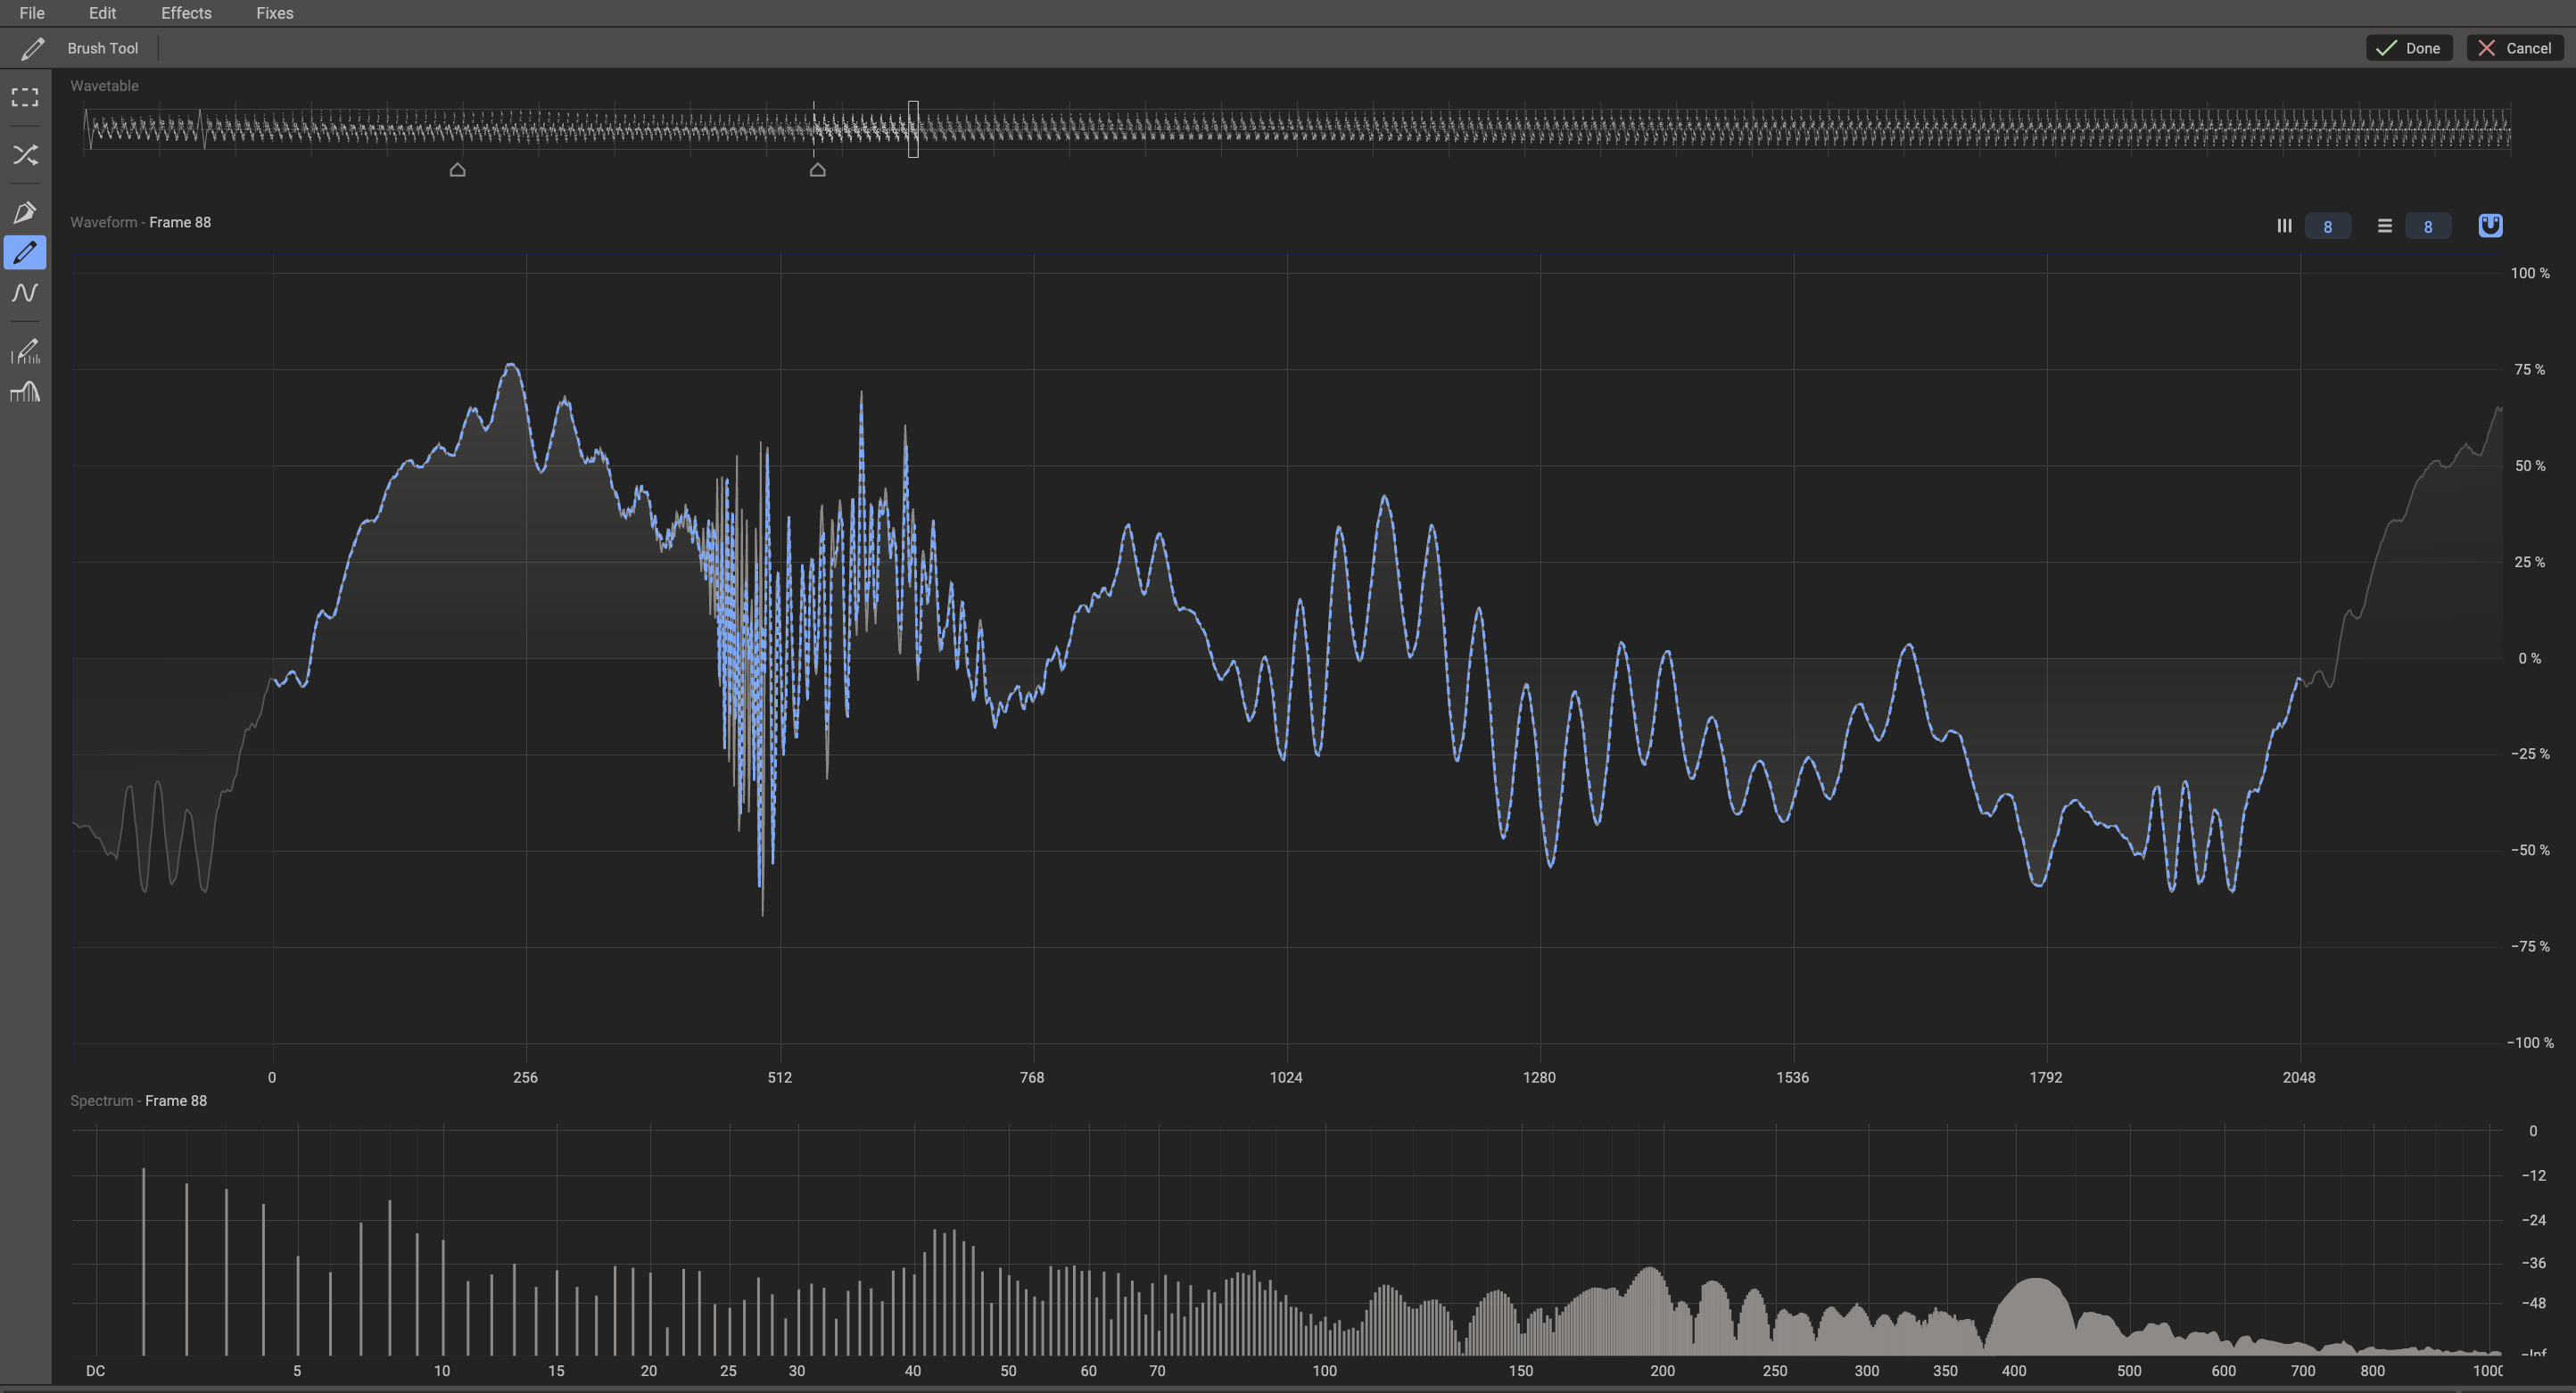The width and height of the screenshot is (2576, 1393).
Task: Click the vertical grid count field
Action: [x=2327, y=227]
